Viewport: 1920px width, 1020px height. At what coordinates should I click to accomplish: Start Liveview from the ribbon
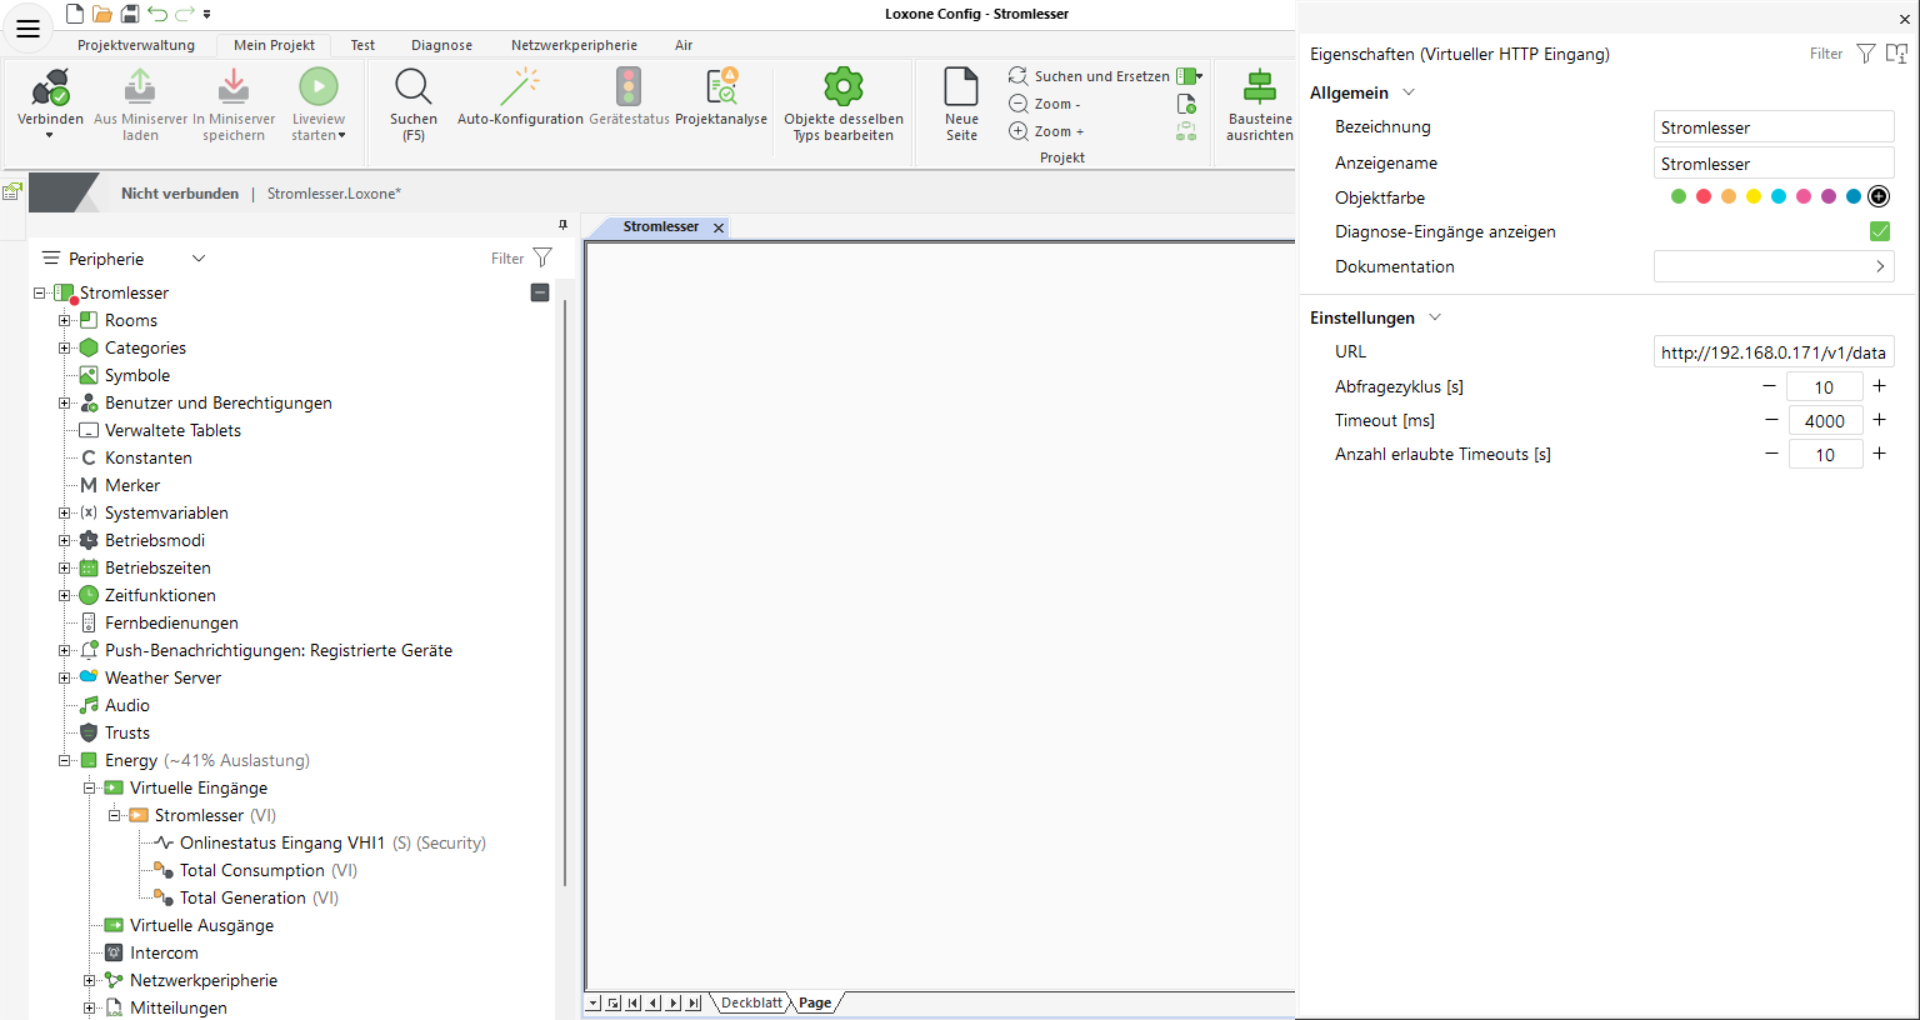318,88
